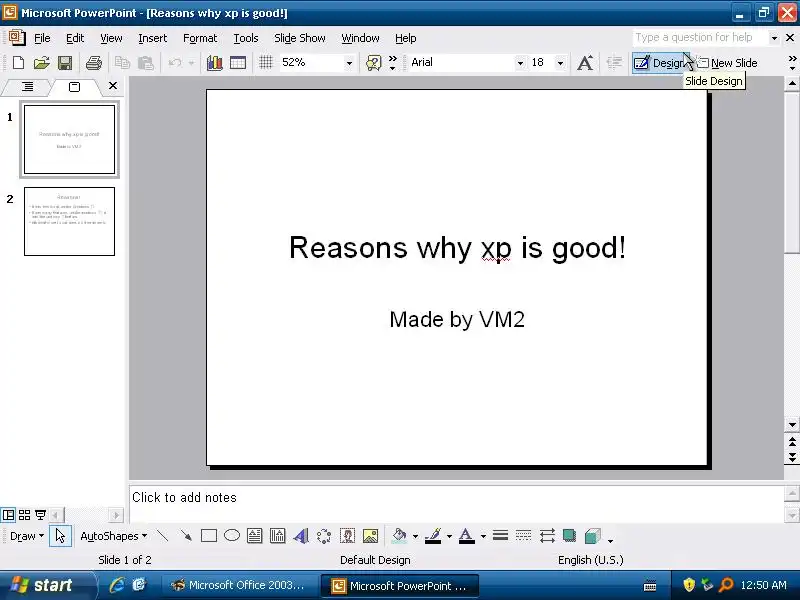Switch to the Outline tab
The width and height of the screenshot is (800, 600).
pos(28,87)
